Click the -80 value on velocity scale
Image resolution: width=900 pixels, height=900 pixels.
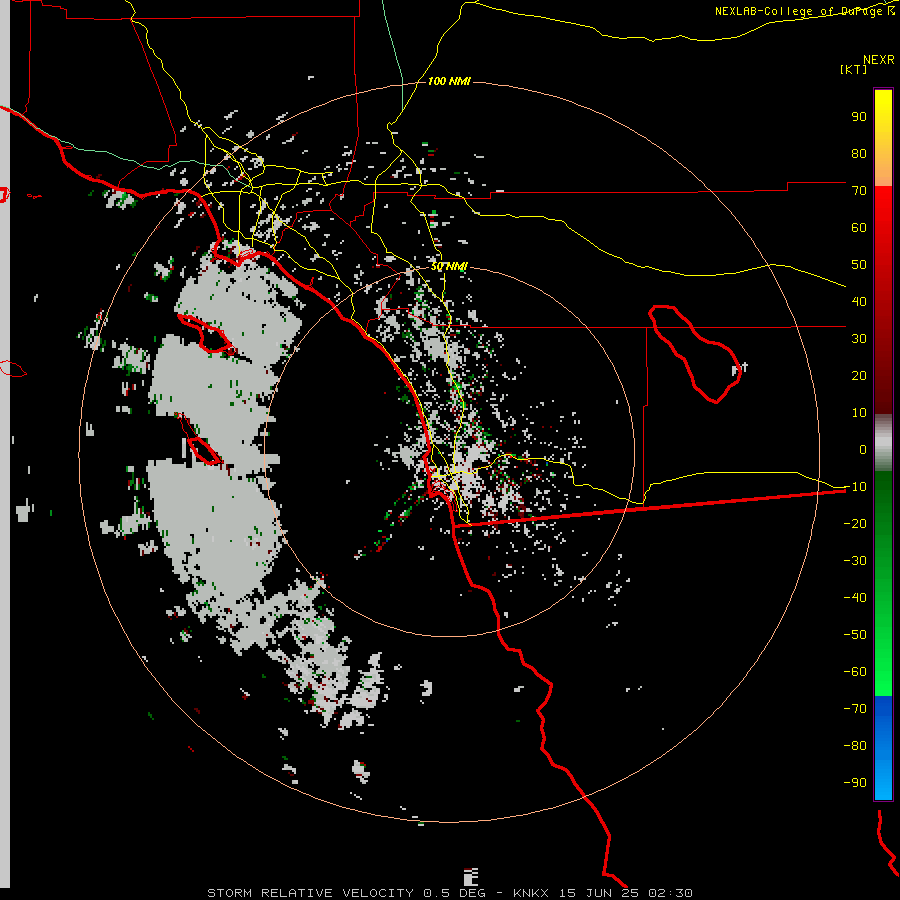pyautogui.click(x=855, y=746)
